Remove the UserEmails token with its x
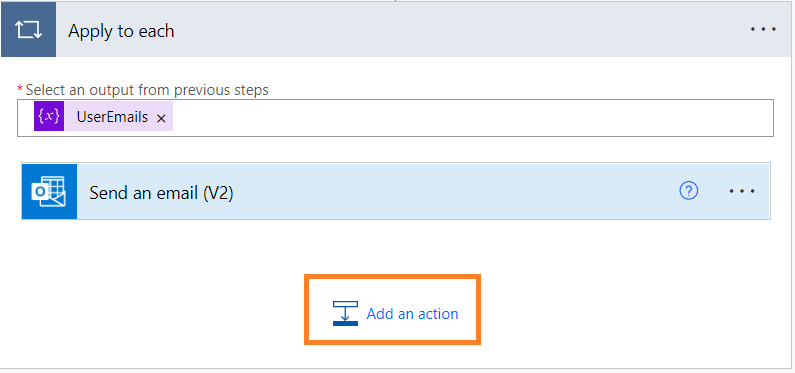The height and width of the screenshot is (373, 795). [x=161, y=118]
